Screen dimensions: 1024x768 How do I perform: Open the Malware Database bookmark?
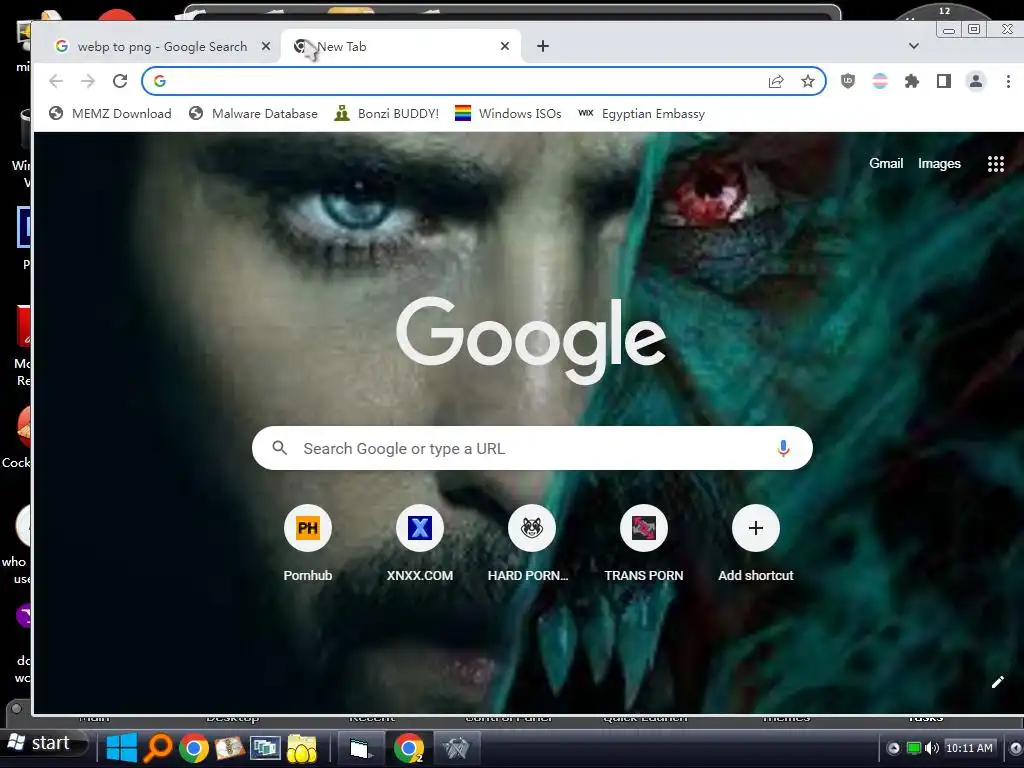[x=253, y=114]
